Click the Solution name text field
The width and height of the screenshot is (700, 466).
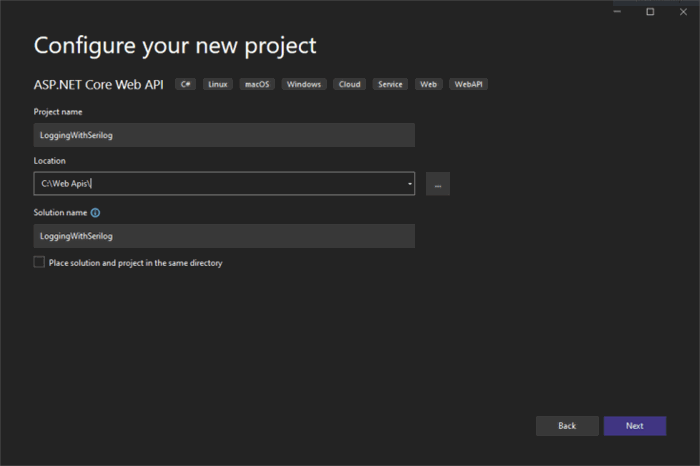click(224, 236)
